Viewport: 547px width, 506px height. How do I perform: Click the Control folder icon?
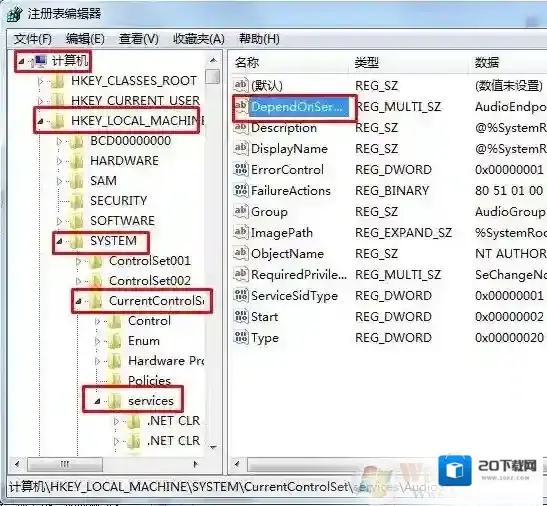coord(115,321)
